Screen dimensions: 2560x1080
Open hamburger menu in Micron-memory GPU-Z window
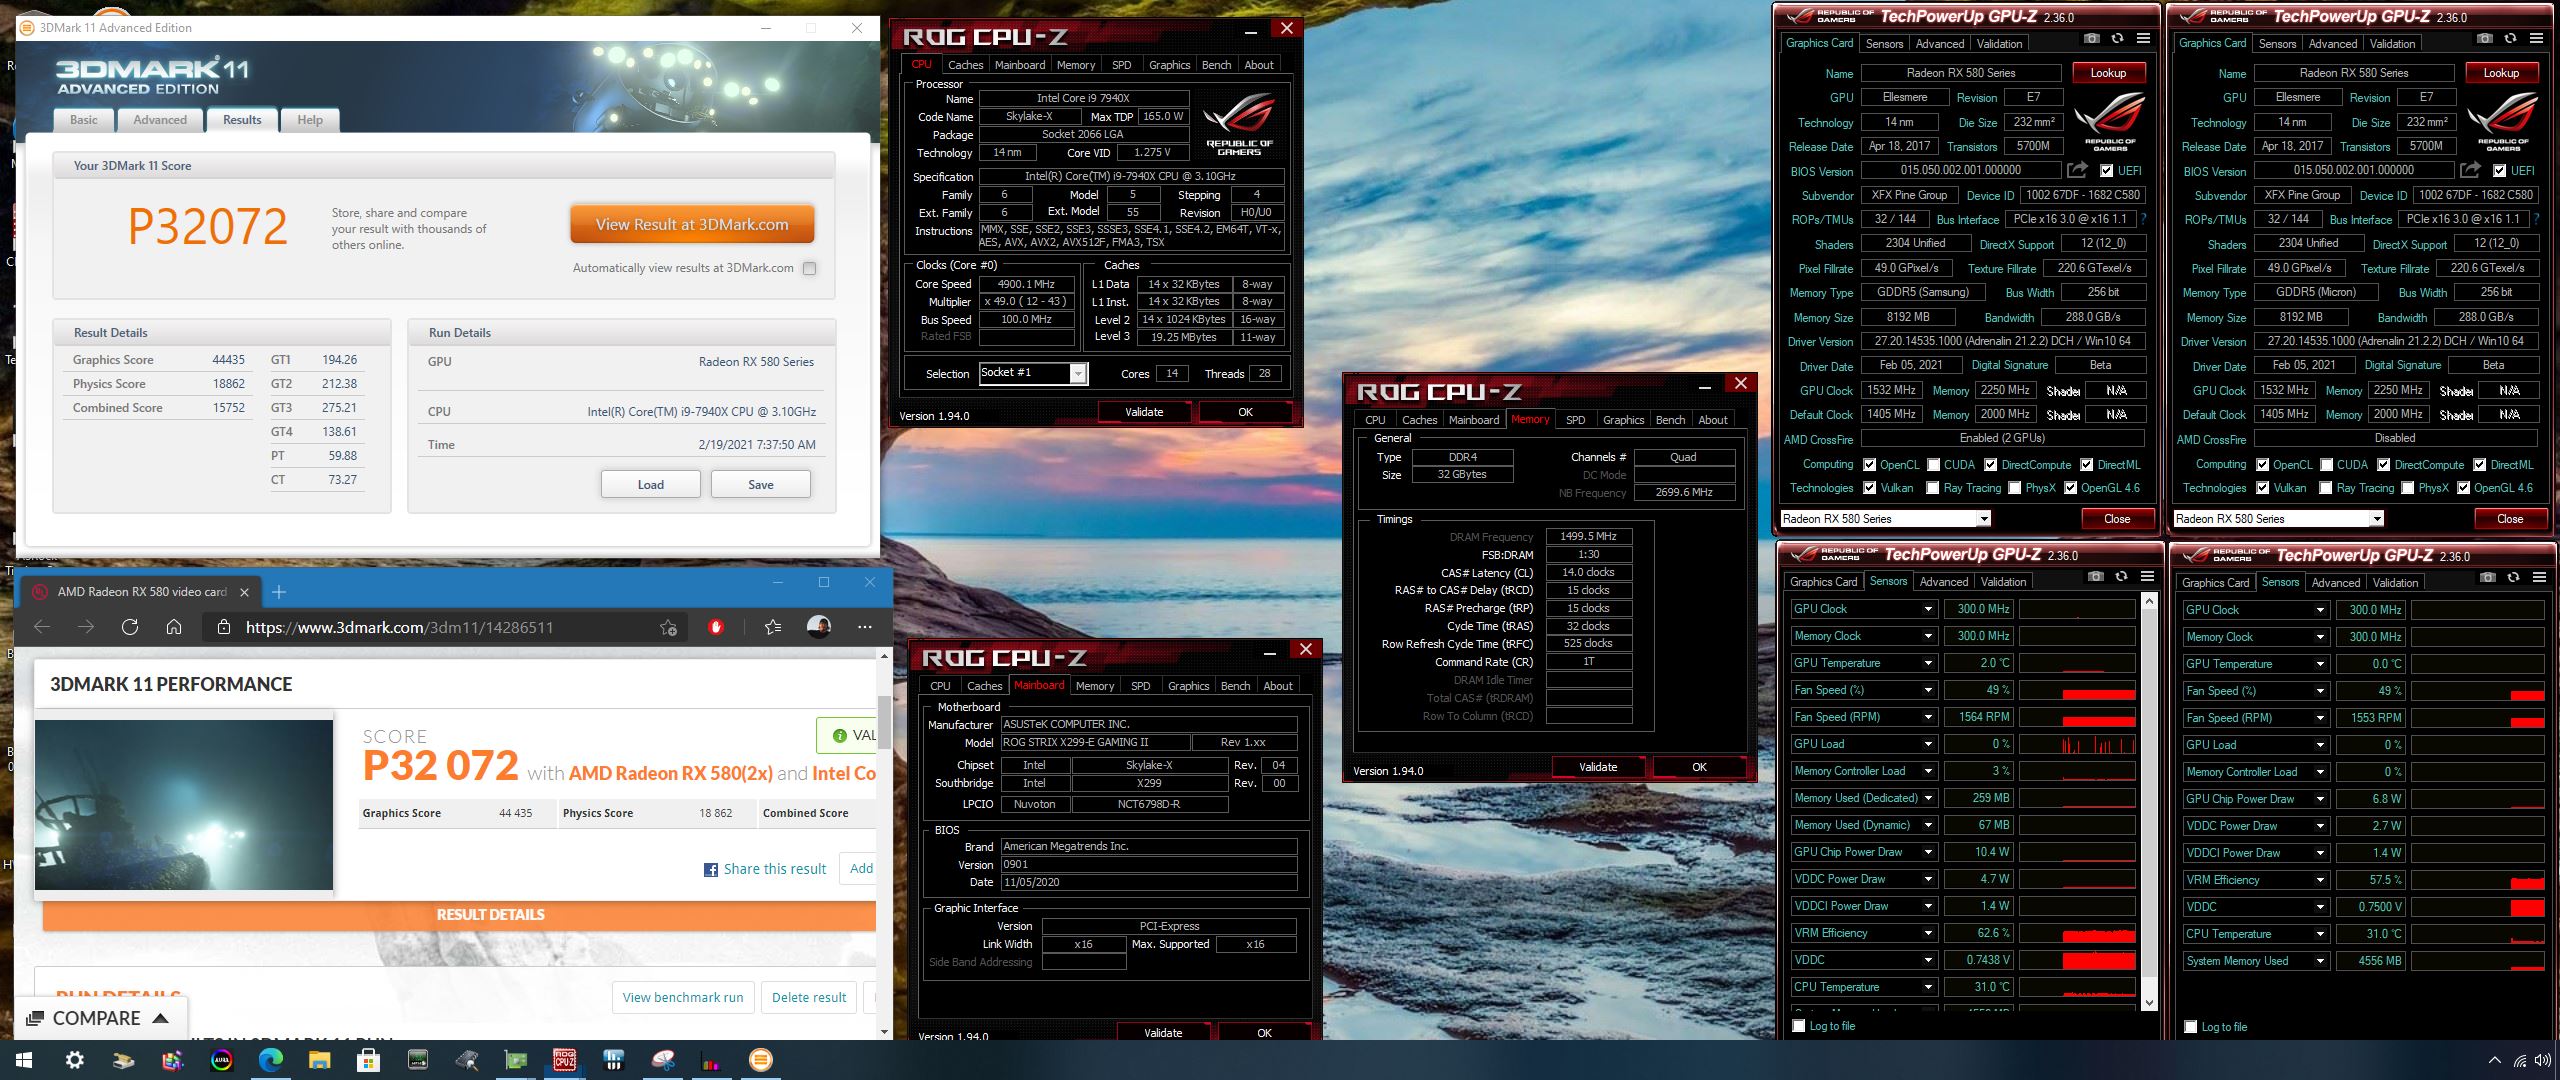coord(2536,39)
